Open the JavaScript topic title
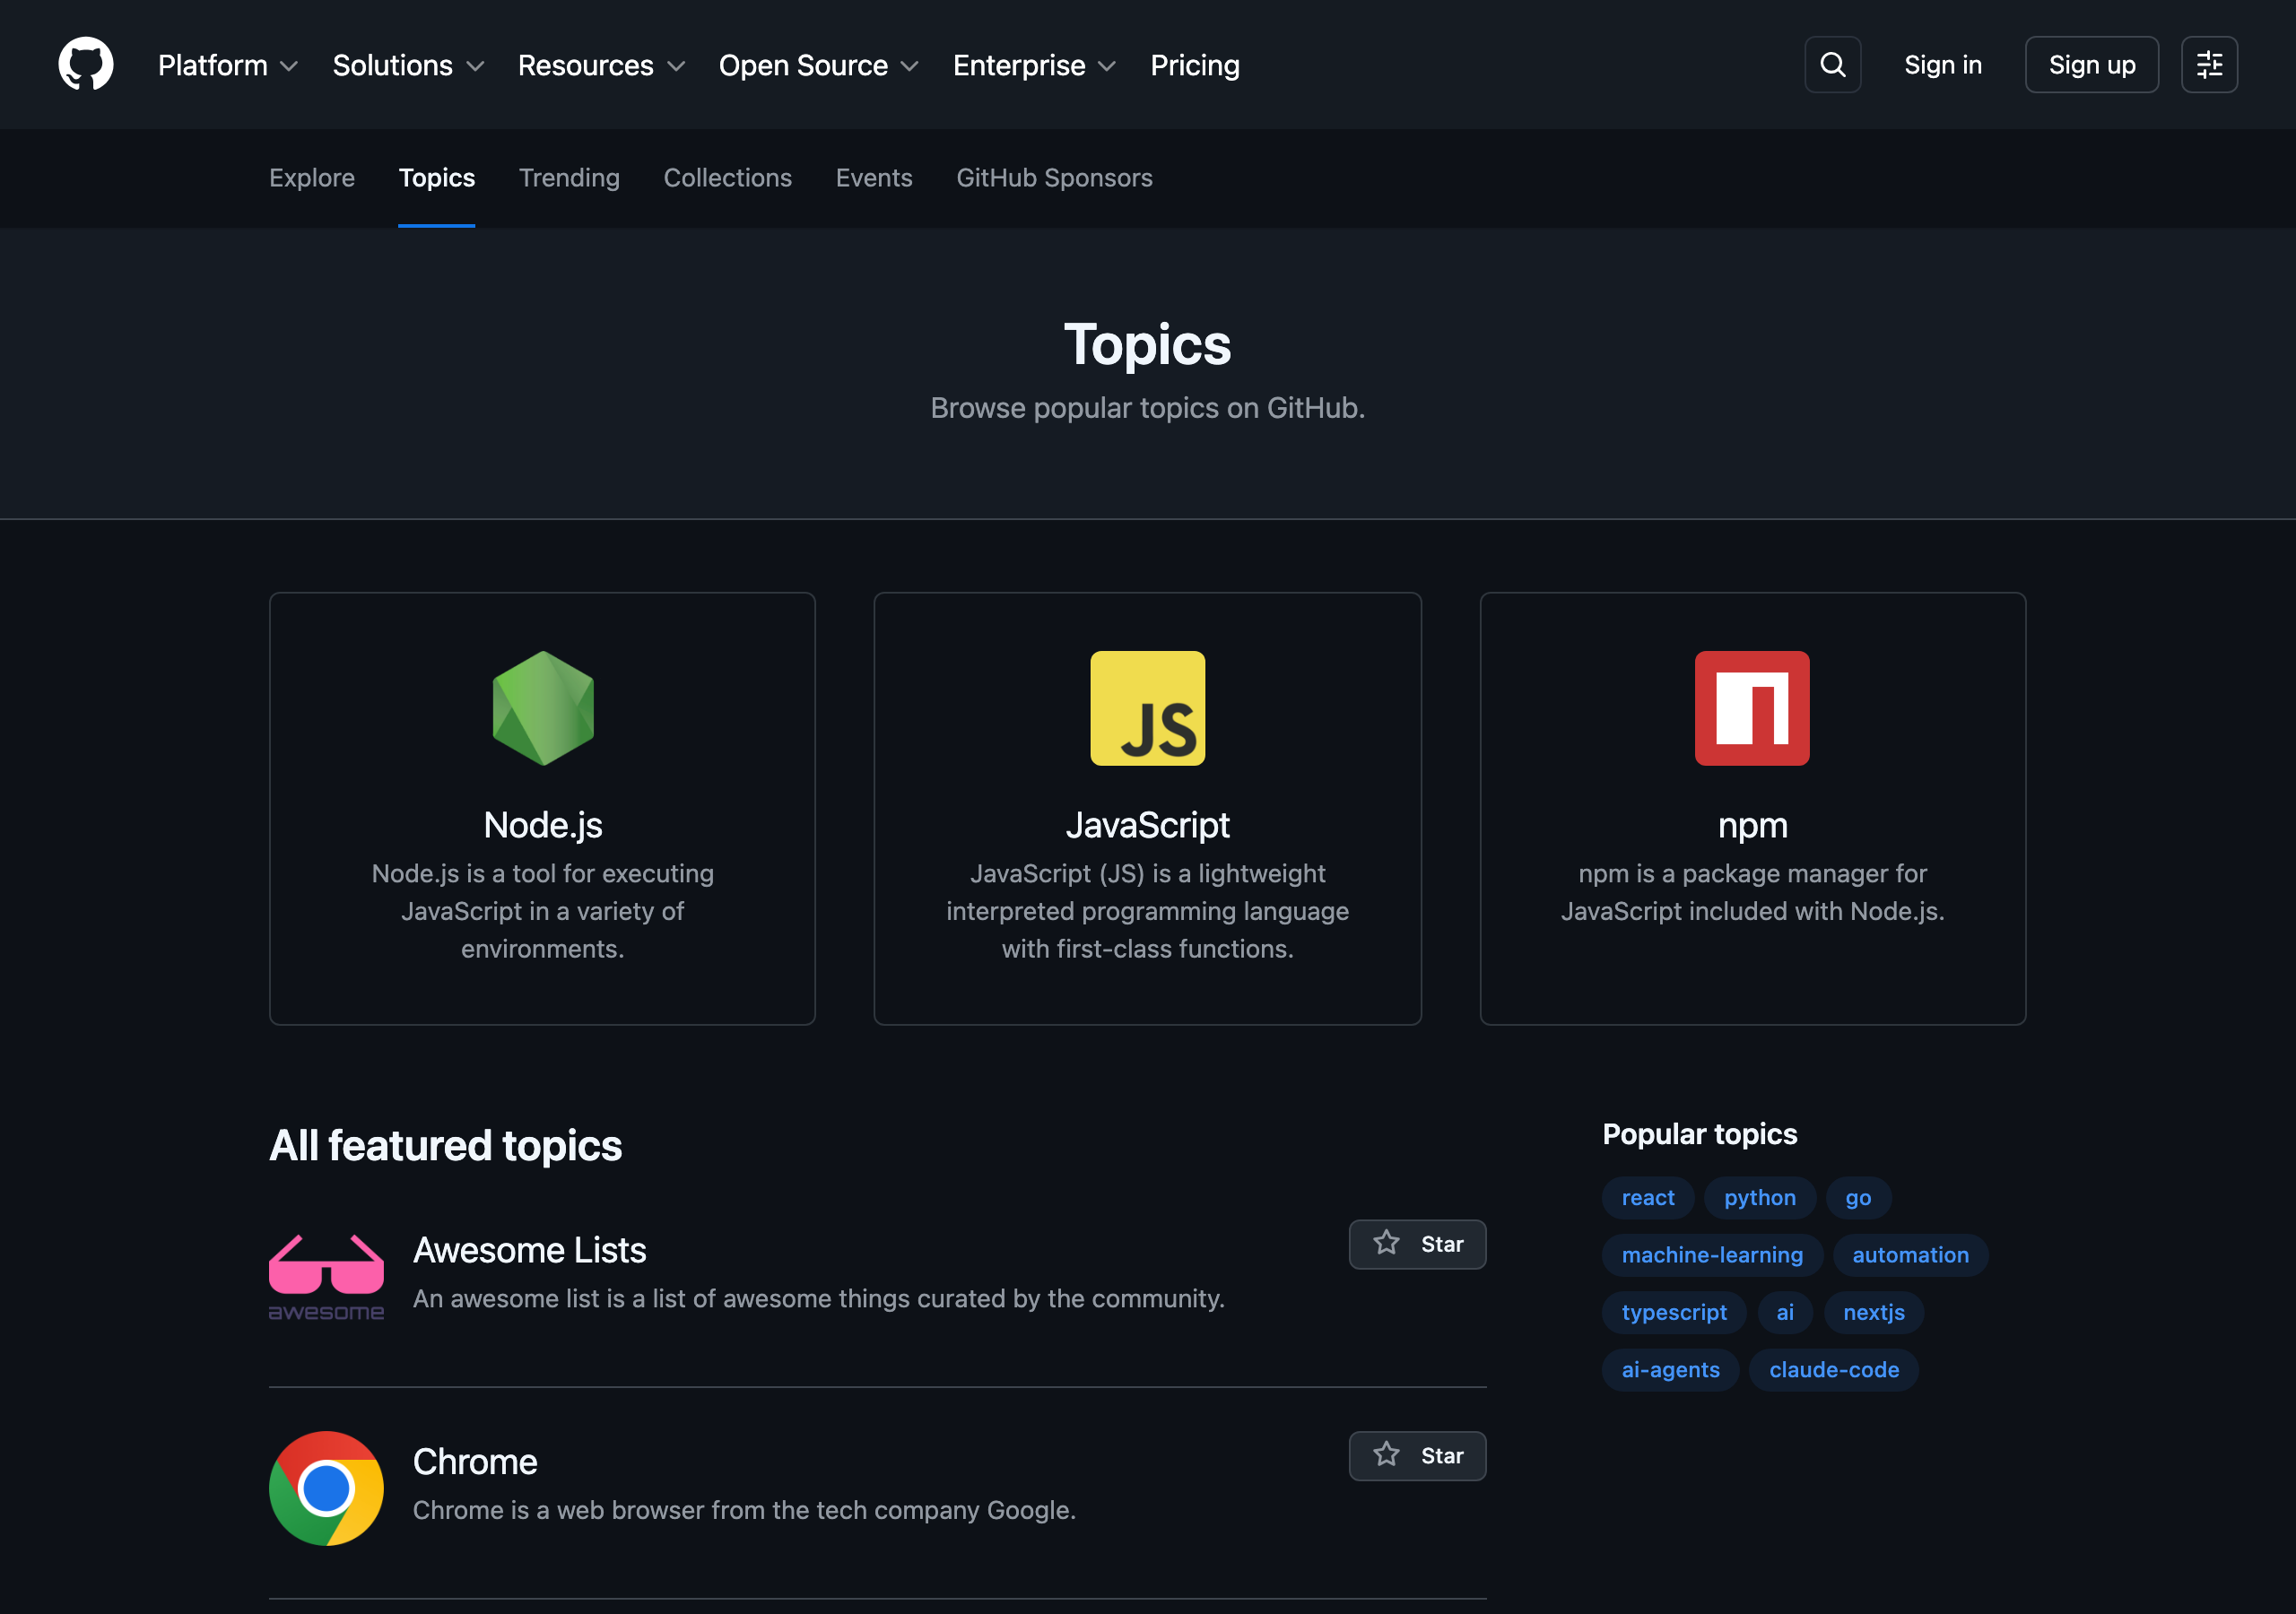The width and height of the screenshot is (2296, 1614). coord(1147,825)
